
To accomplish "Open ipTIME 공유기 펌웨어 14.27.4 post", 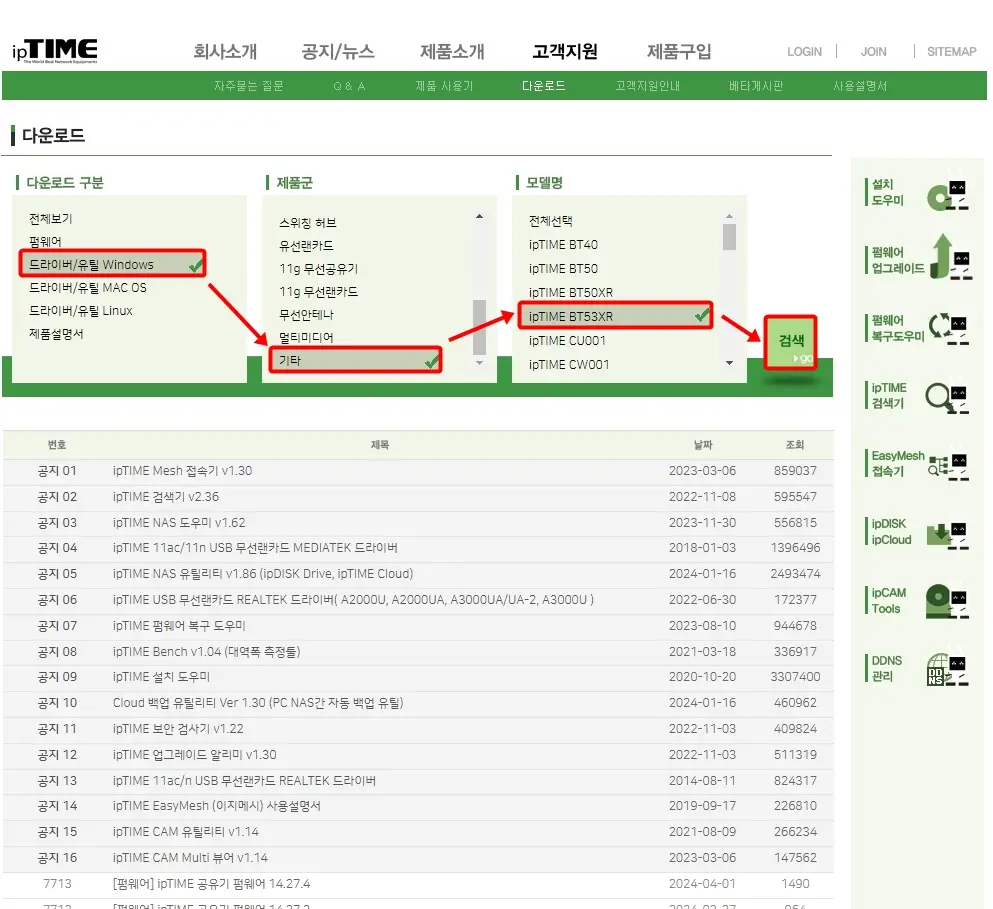I will click(x=212, y=884).
